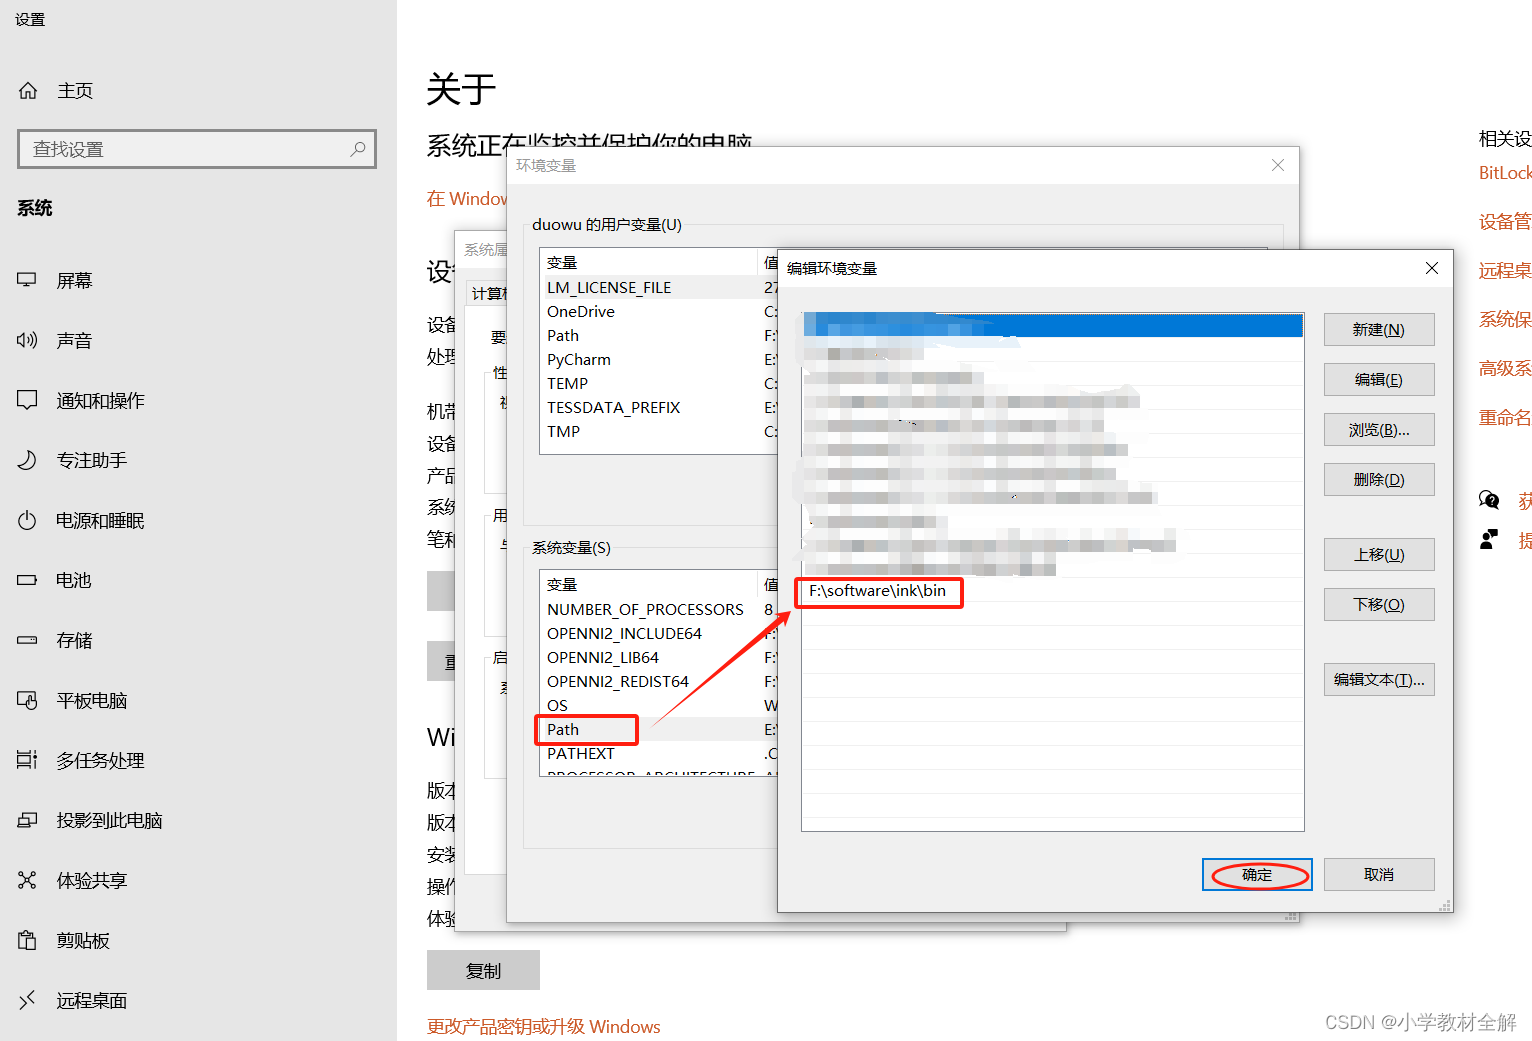Open 电池 (Battery) settings in sidebar
Image resolution: width=1532 pixels, height=1041 pixels.
72,580
